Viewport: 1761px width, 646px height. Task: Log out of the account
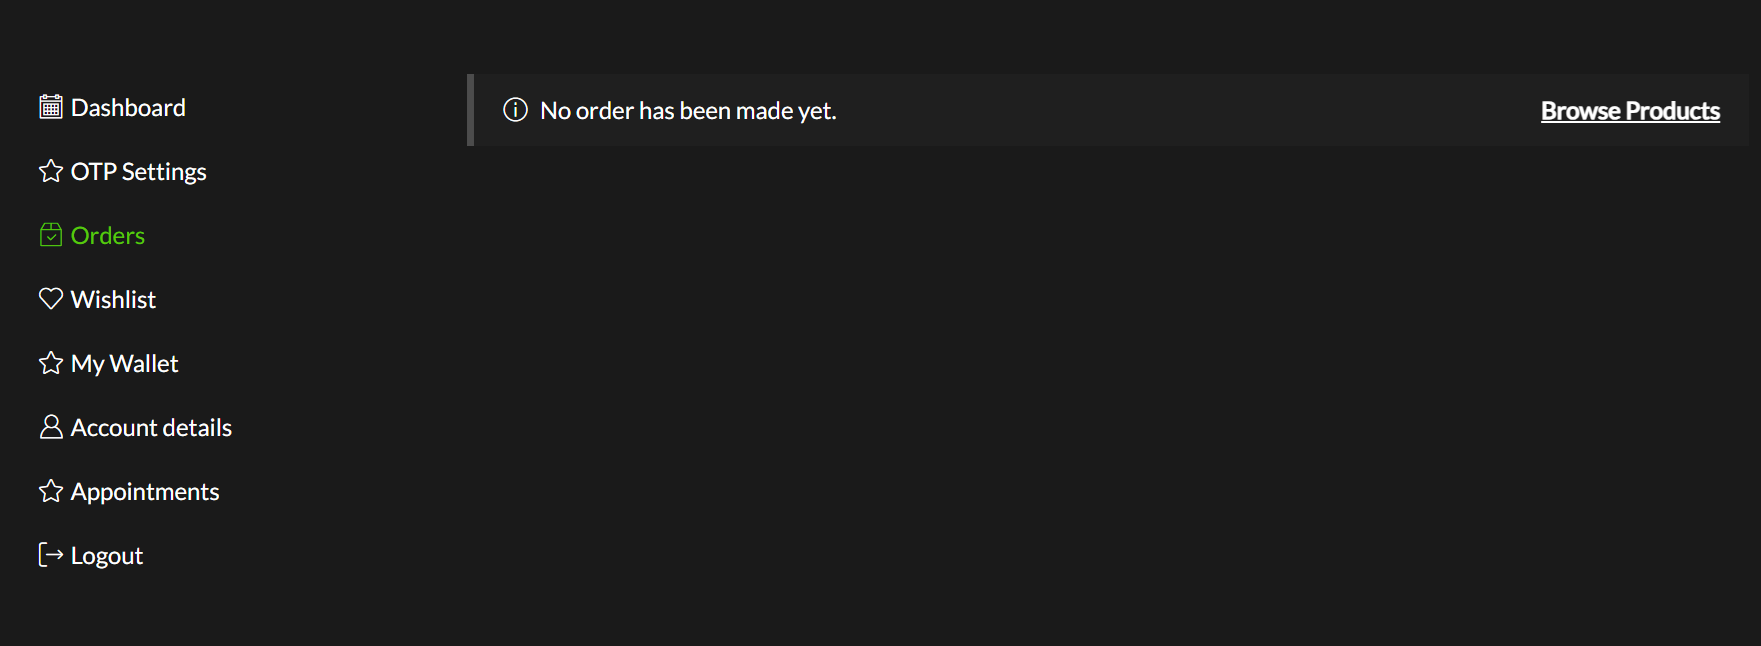[106, 555]
